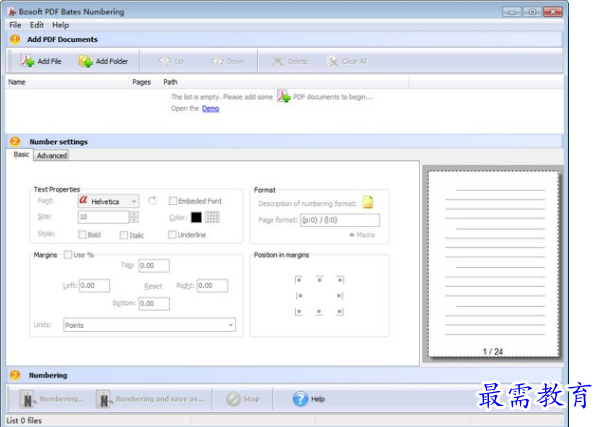Image resolution: width=600 pixels, height=427 pixels.
Task: Open the custom color grid icon
Action: tap(212, 217)
